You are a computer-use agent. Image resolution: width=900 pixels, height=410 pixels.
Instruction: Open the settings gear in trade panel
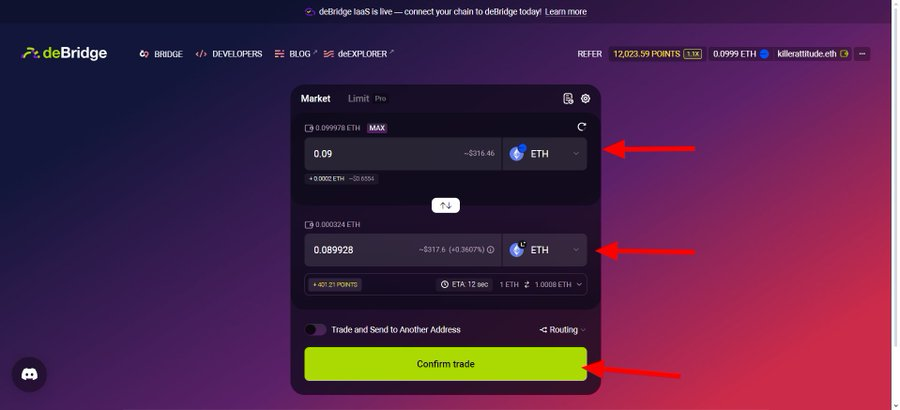pos(585,99)
